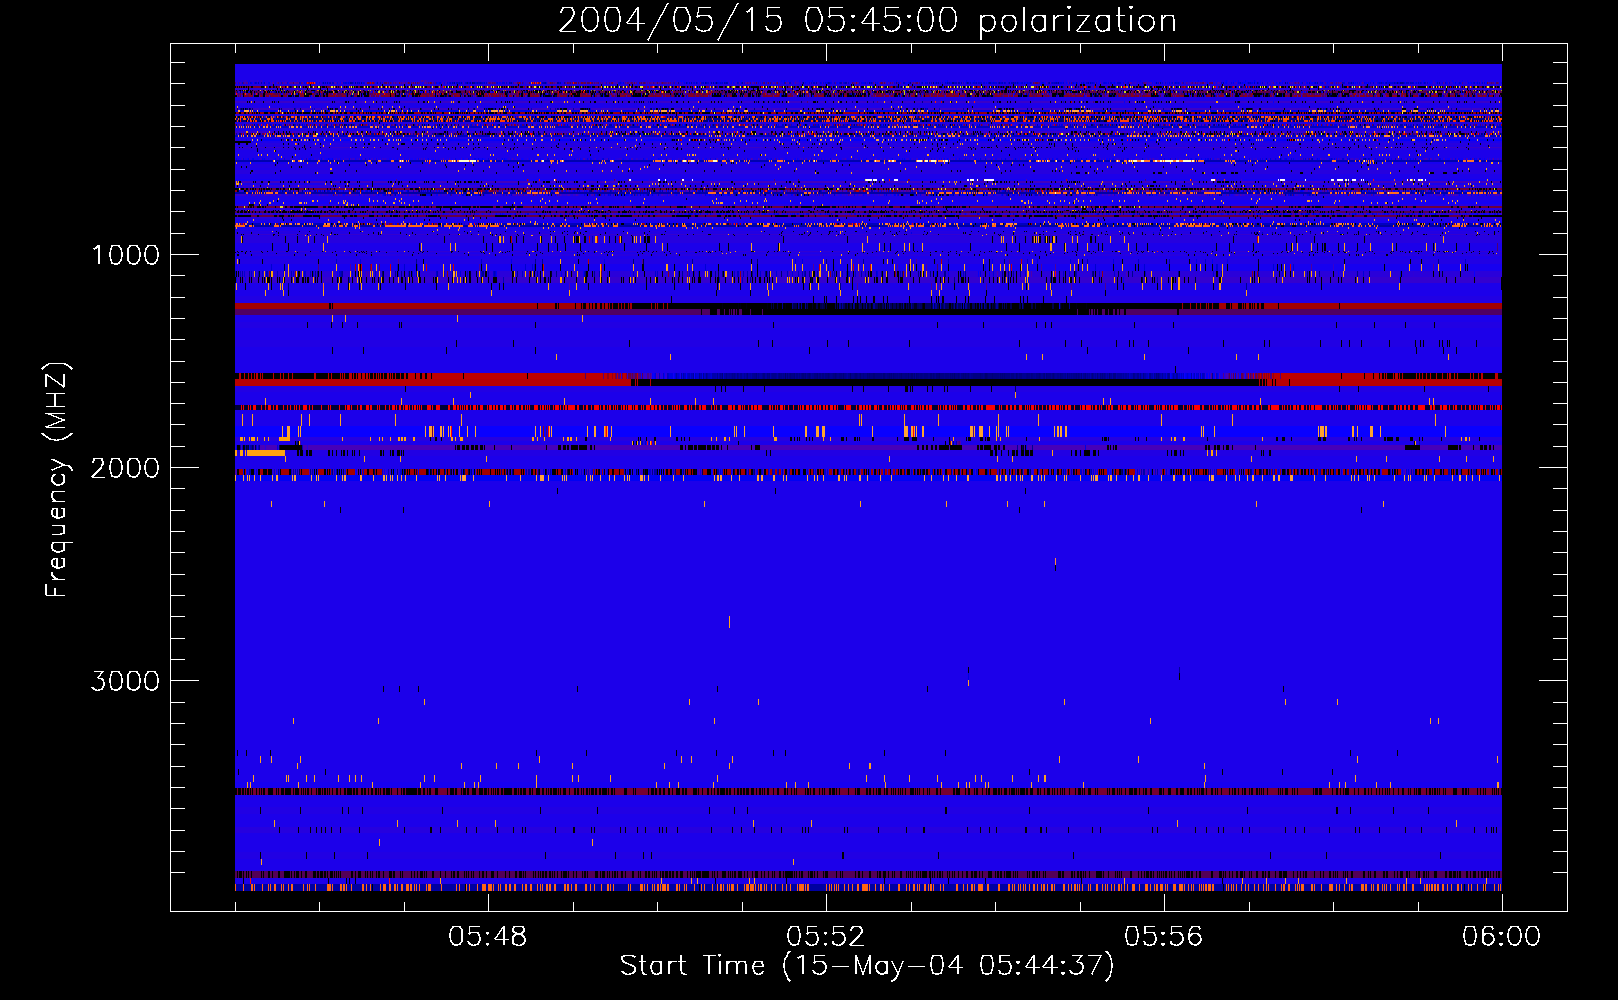
Task: Click the 2000 frequency tick label
Action: [125, 468]
